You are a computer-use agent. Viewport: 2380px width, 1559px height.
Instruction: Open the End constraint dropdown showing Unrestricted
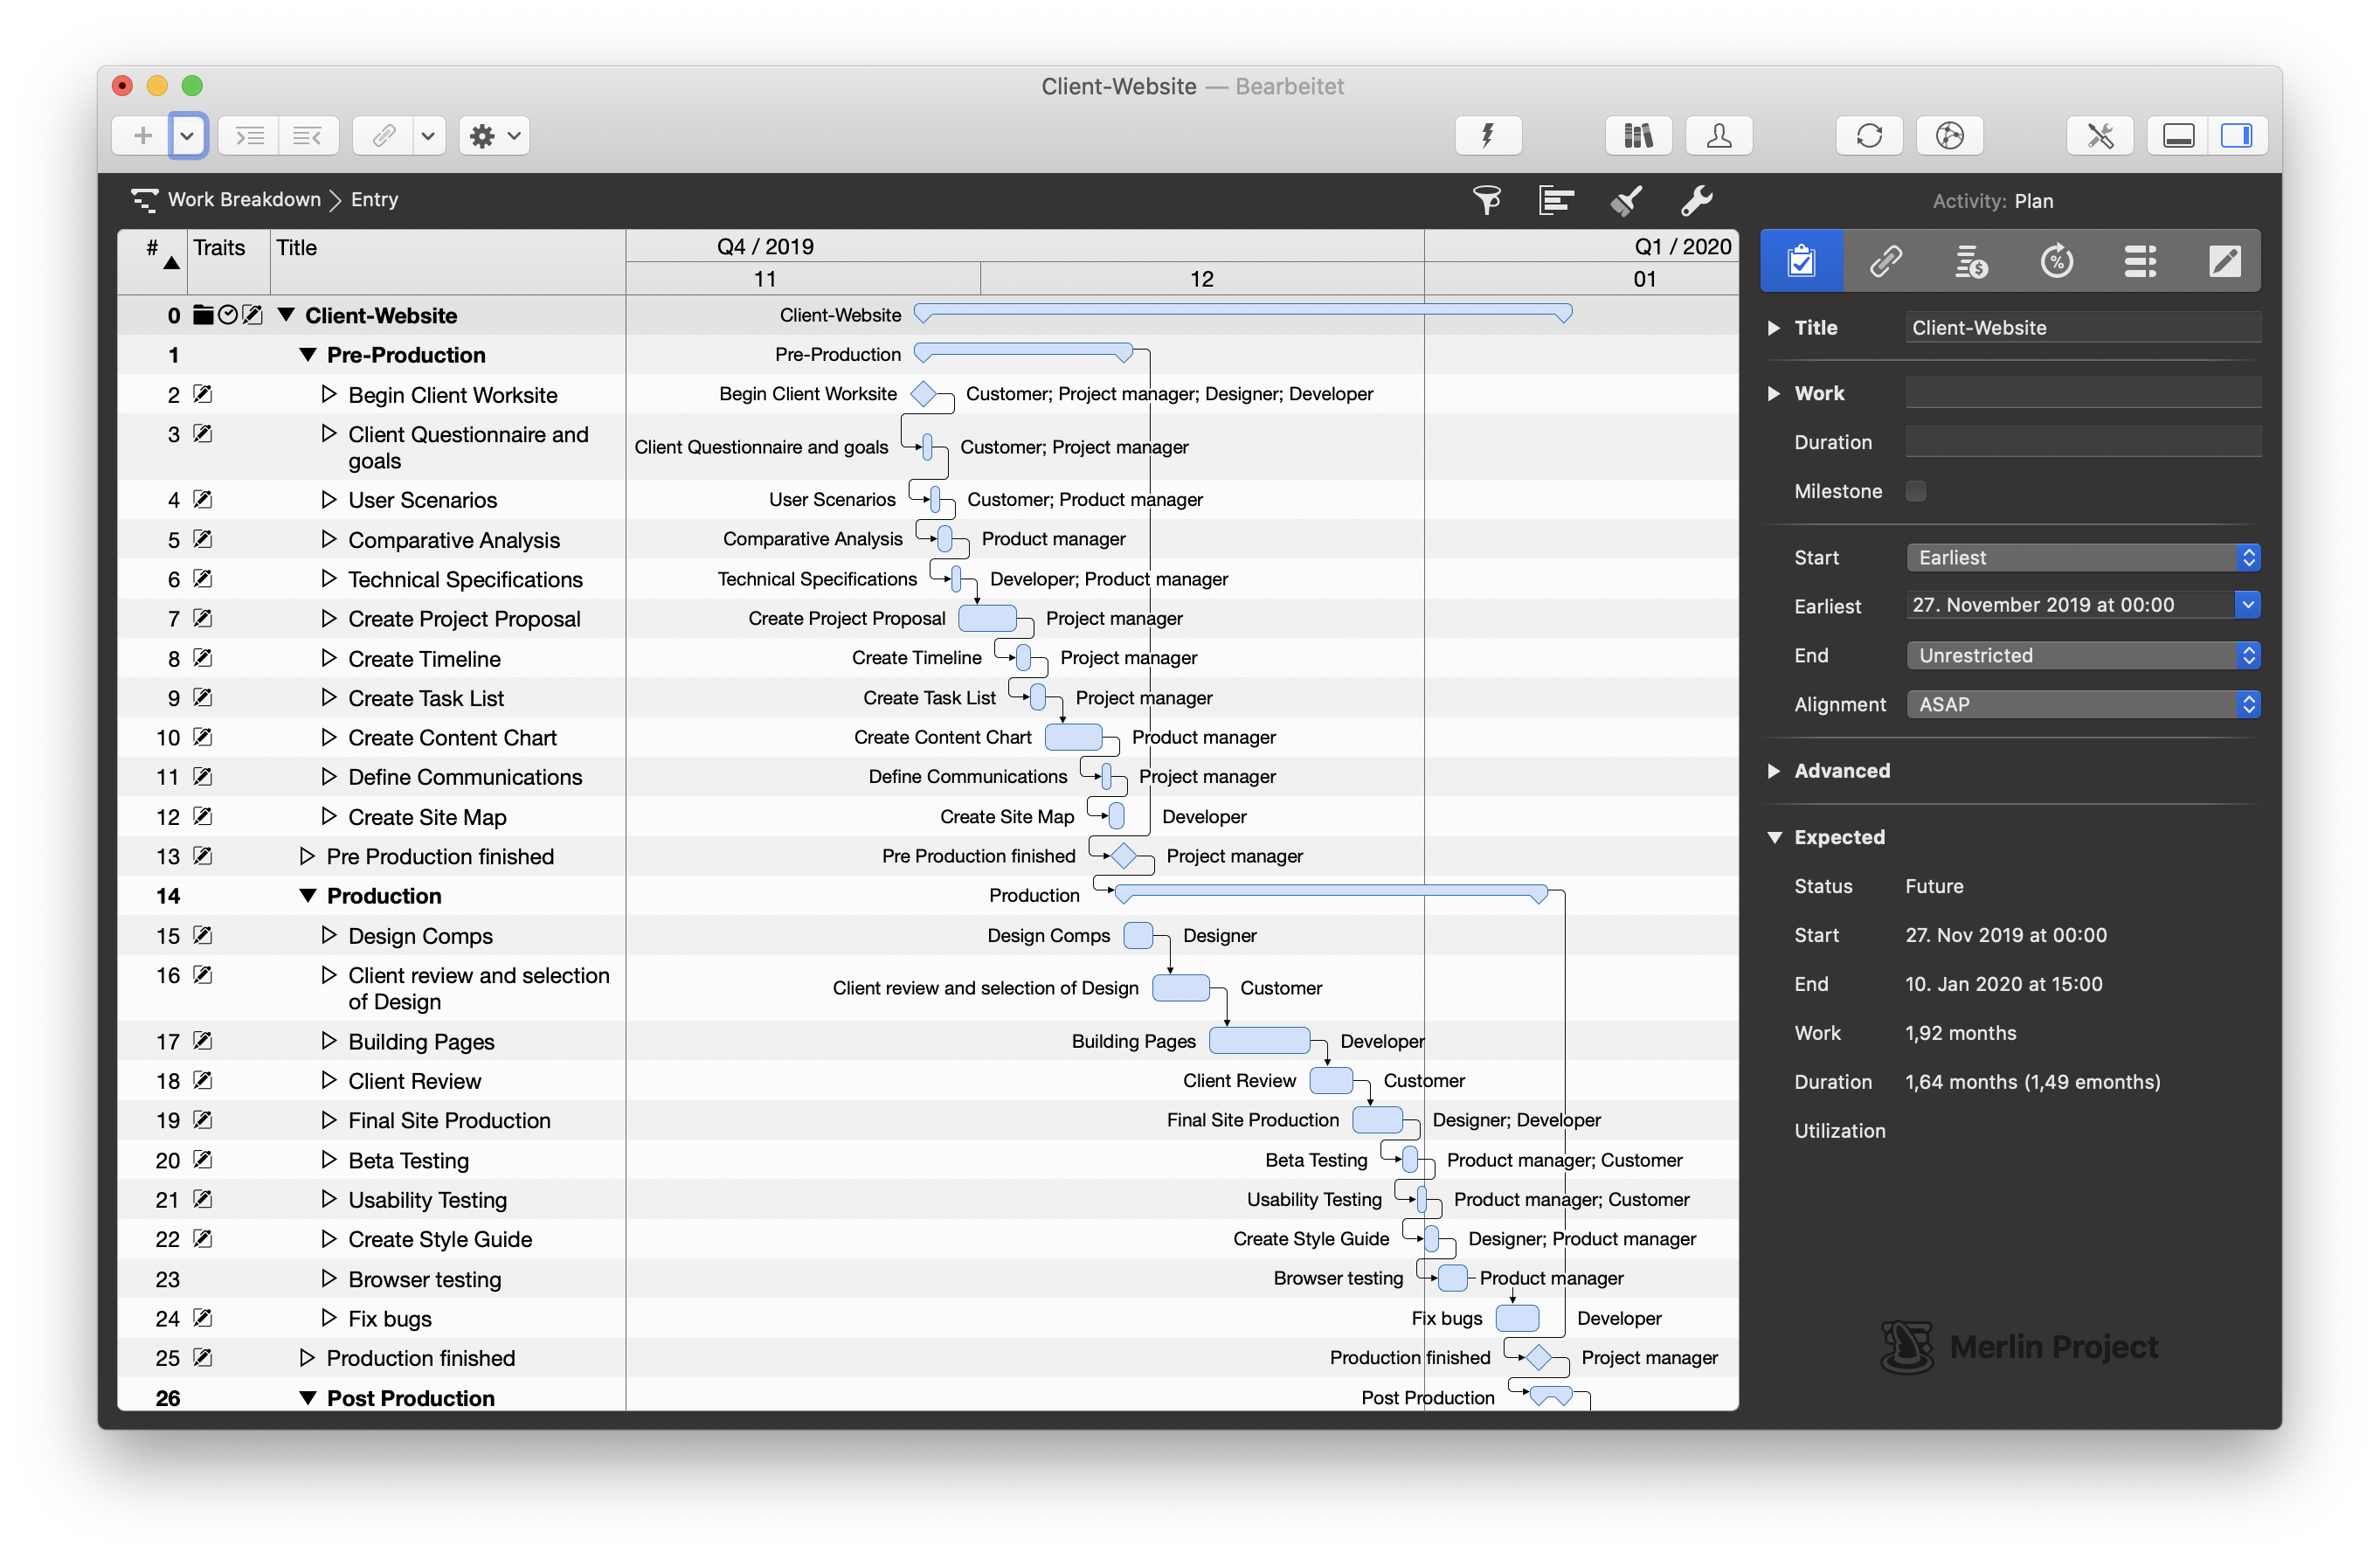pyautogui.click(x=2083, y=655)
